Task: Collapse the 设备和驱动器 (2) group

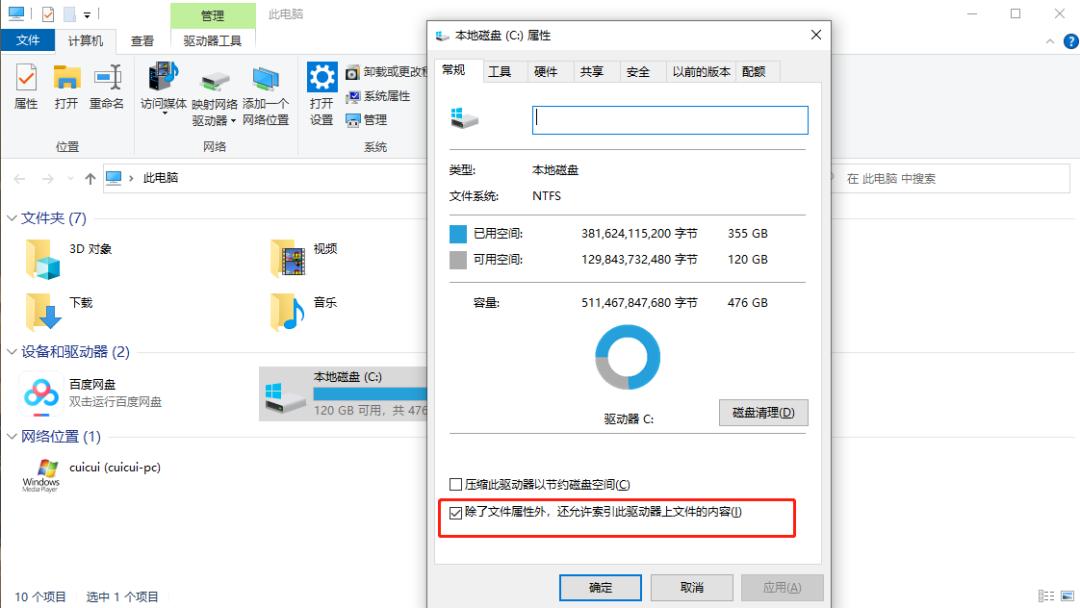Action: (12, 352)
